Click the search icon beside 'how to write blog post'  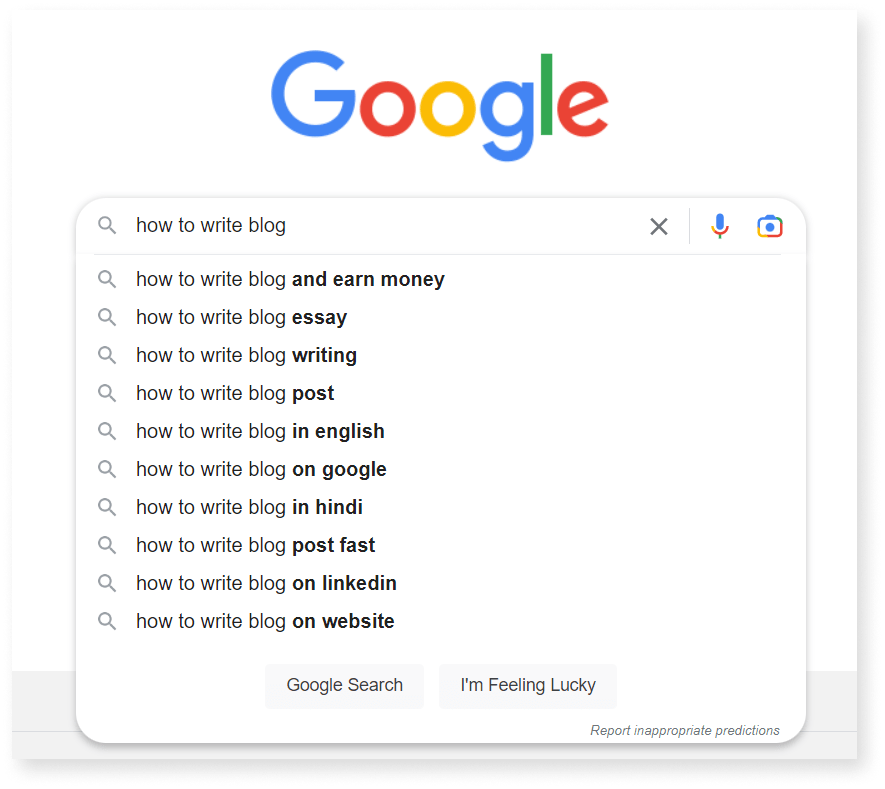click(107, 393)
